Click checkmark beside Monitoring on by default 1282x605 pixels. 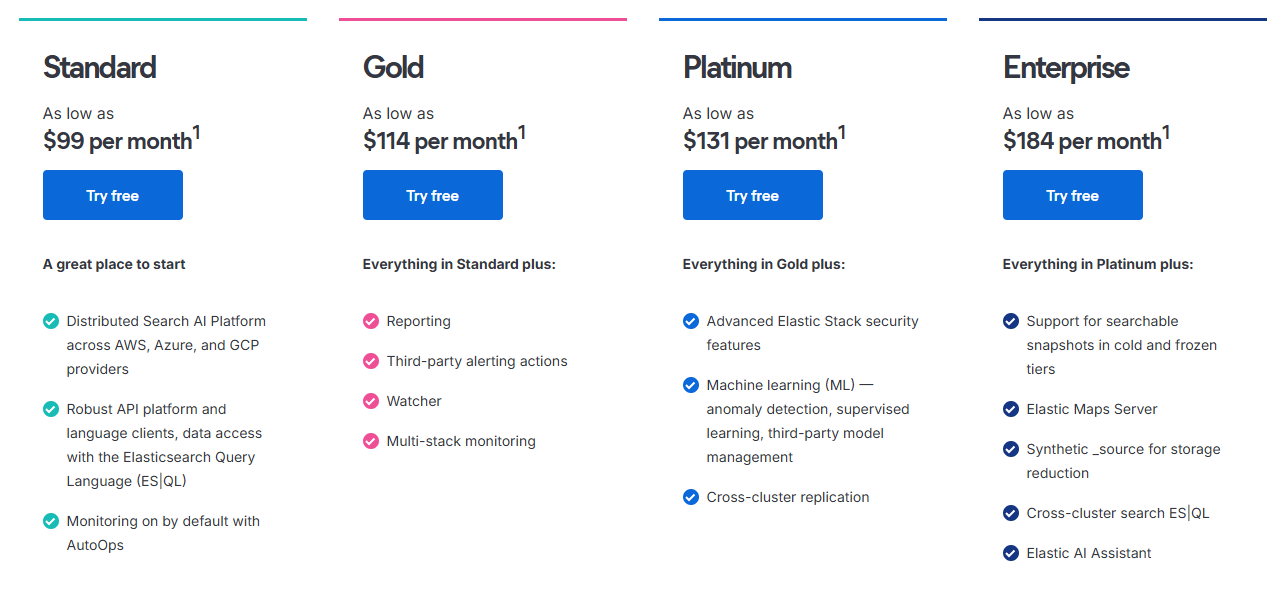point(51,521)
